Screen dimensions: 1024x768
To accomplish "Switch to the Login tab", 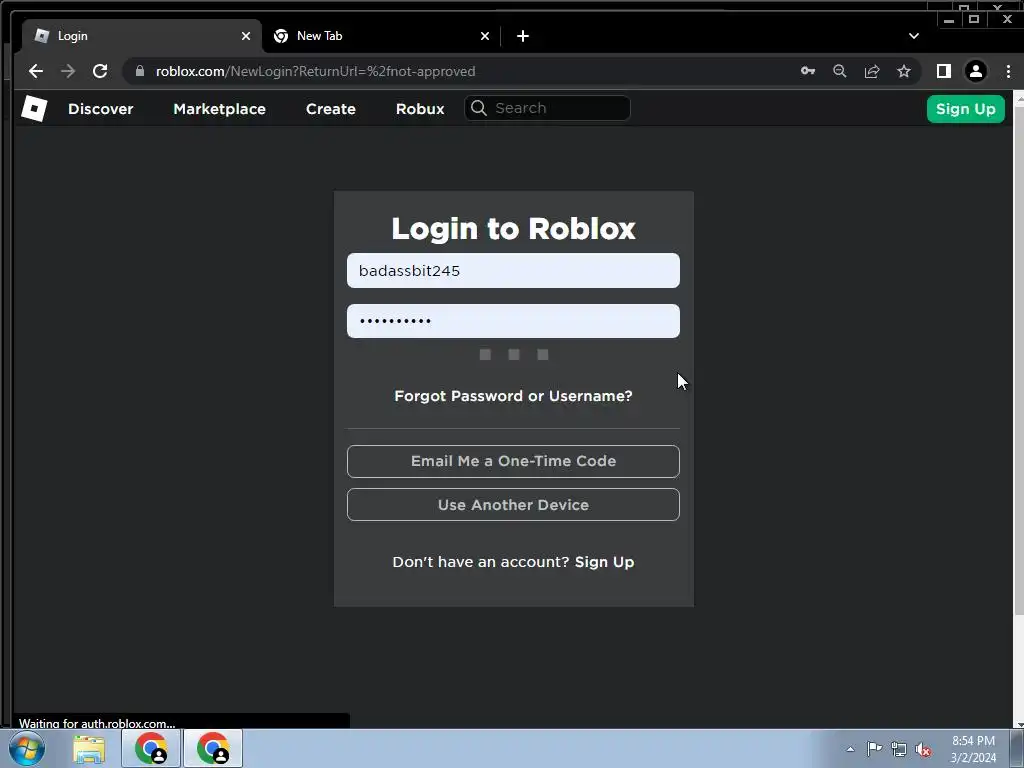I will pyautogui.click(x=142, y=36).
